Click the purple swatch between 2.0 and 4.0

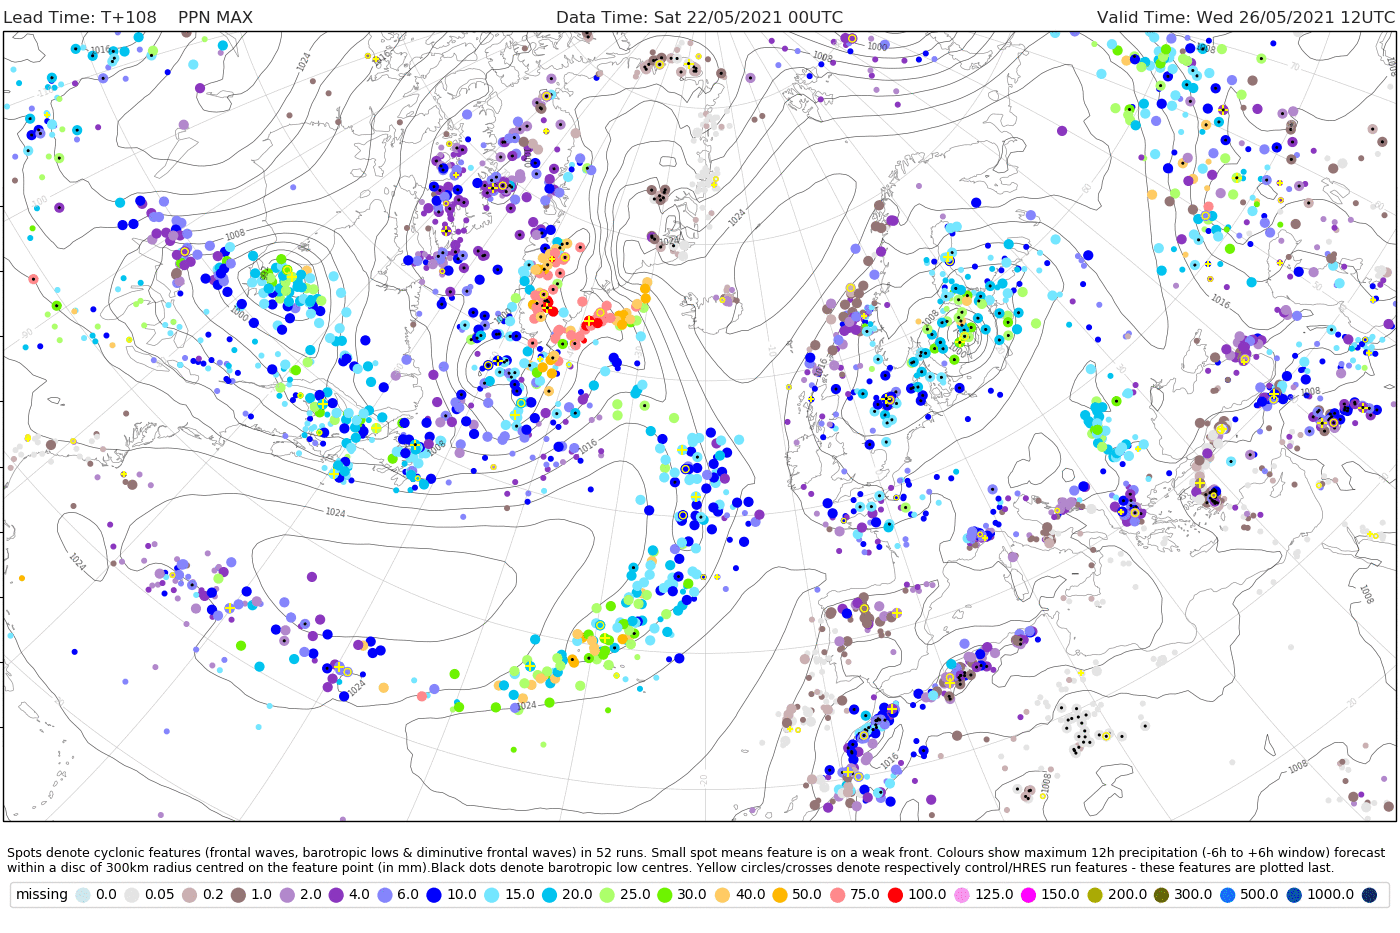pyautogui.click(x=337, y=895)
